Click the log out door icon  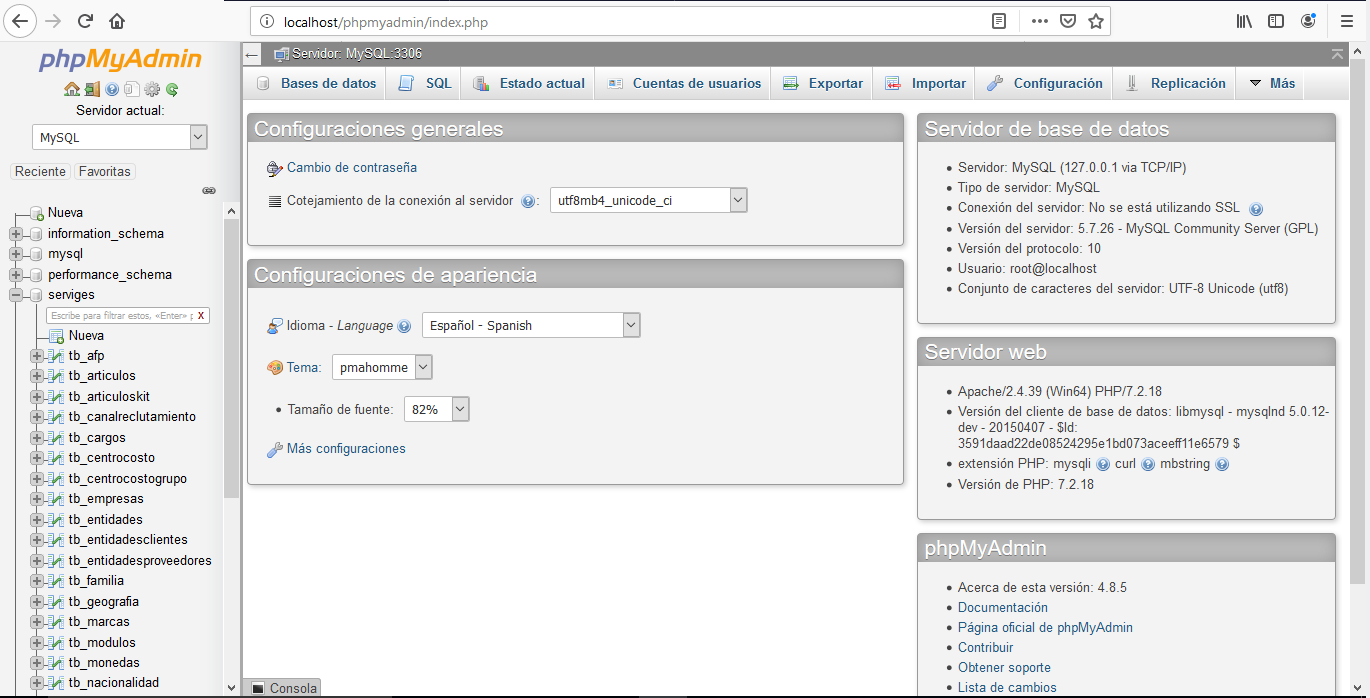pyautogui.click(x=92, y=89)
